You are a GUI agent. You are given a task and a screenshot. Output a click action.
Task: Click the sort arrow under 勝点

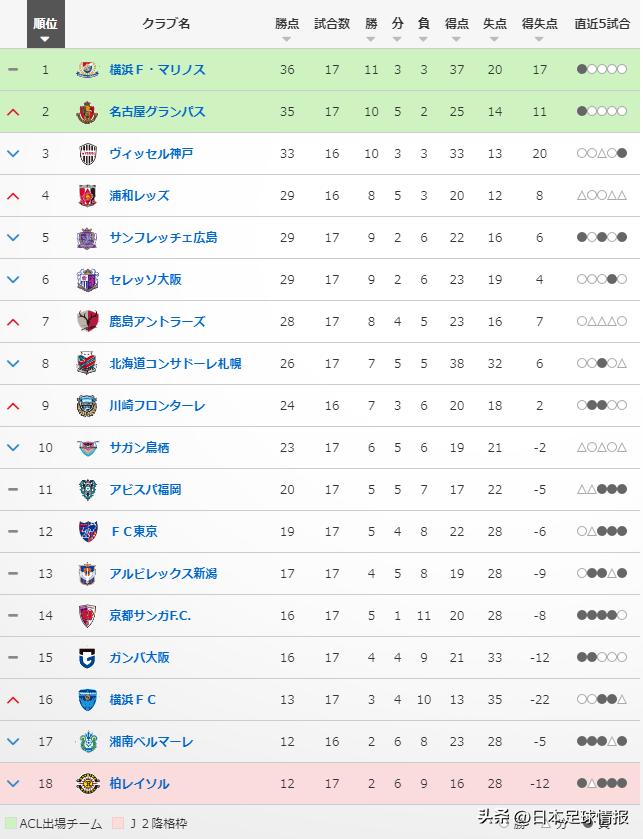point(287,37)
